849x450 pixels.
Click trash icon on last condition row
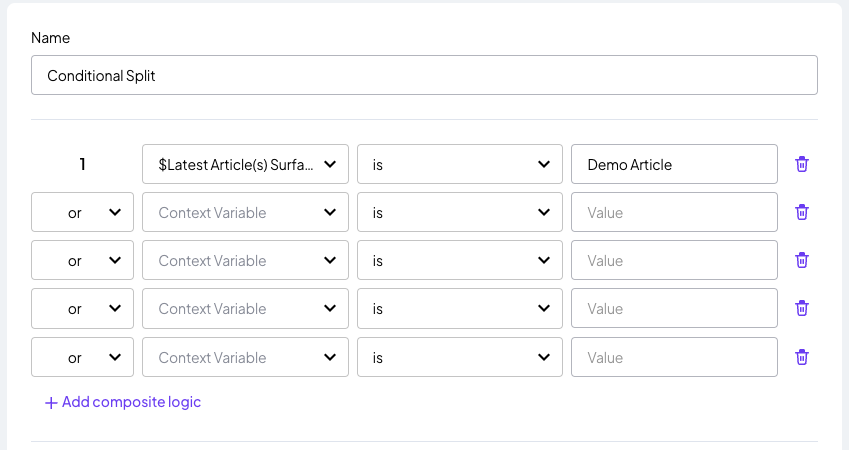pyautogui.click(x=802, y=357)
